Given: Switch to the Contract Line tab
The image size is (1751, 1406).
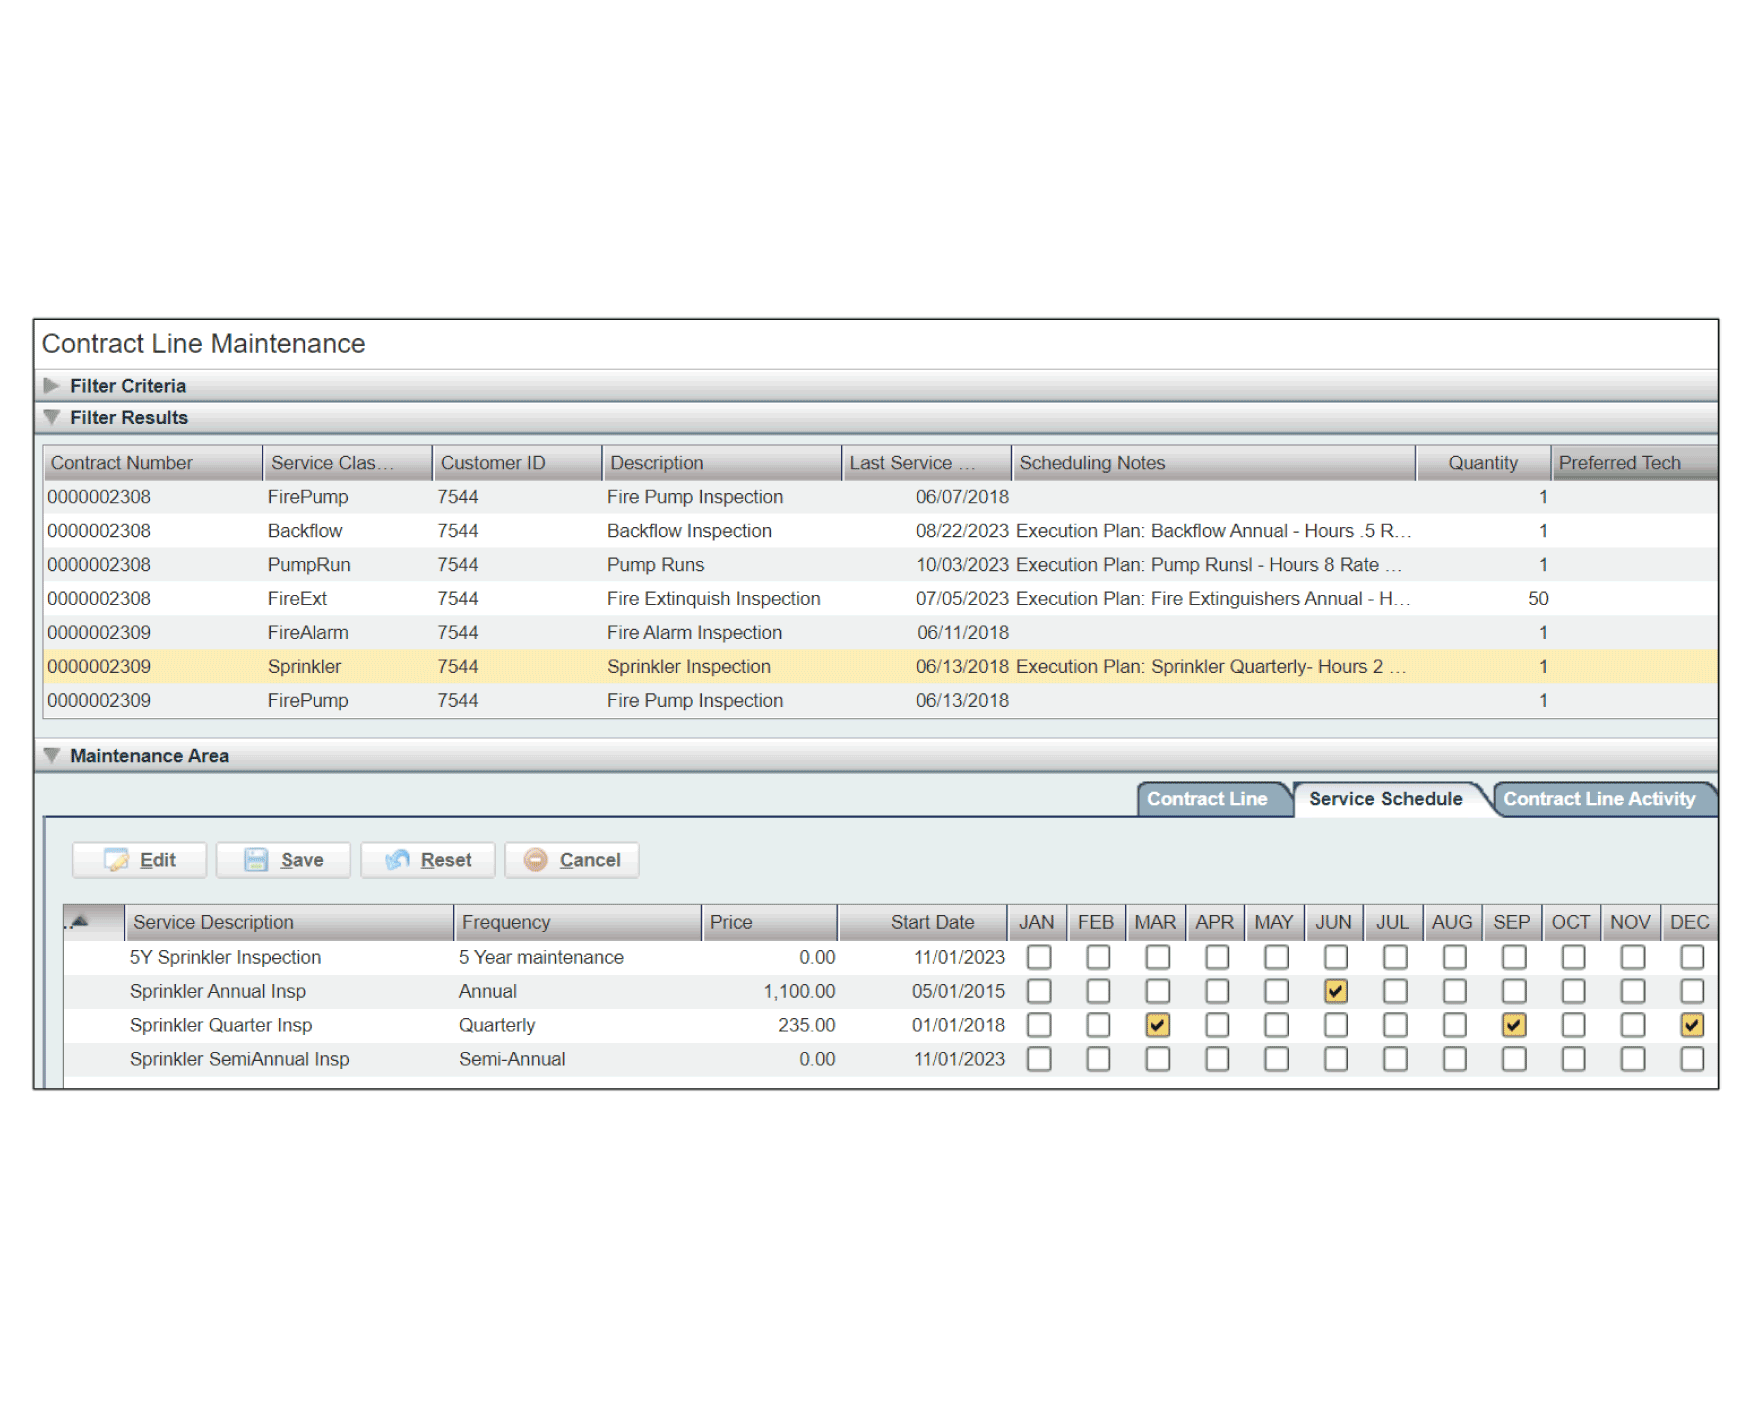Looking at the screenshot, I should [x=1207, y=799].
